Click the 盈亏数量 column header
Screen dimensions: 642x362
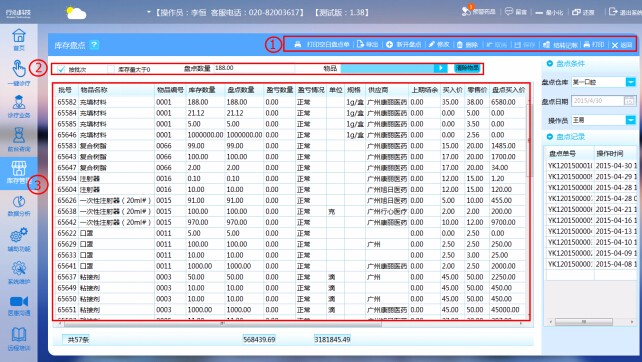[x=279, y=90]
